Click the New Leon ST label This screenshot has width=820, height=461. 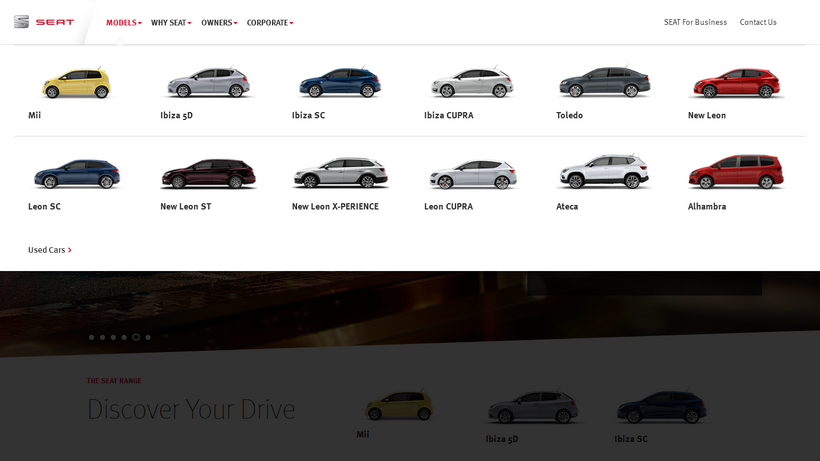tap(186, 206)
